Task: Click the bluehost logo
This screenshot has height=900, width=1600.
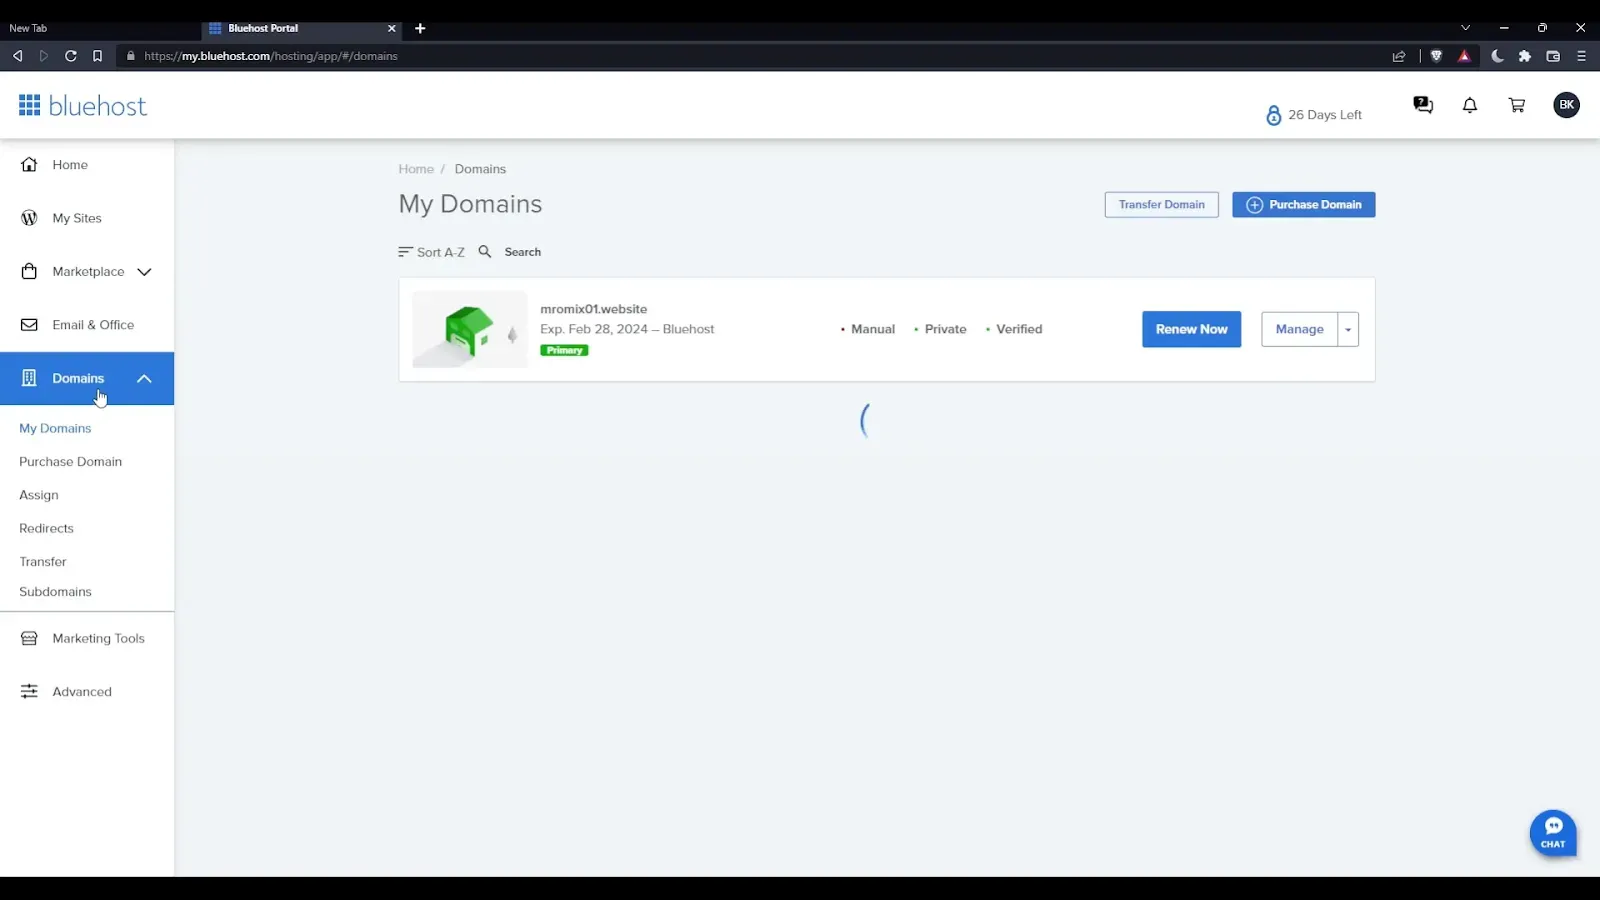Action: pyautogui.click(x=83, y=105)
